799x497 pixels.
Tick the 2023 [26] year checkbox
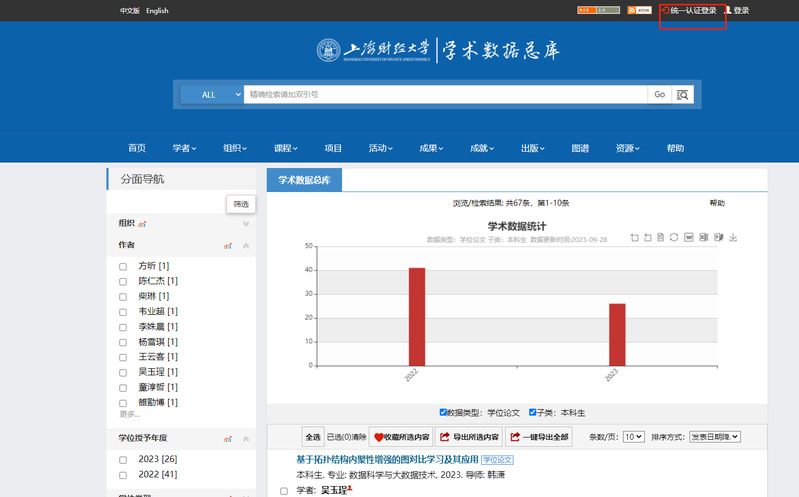point(123,460)
